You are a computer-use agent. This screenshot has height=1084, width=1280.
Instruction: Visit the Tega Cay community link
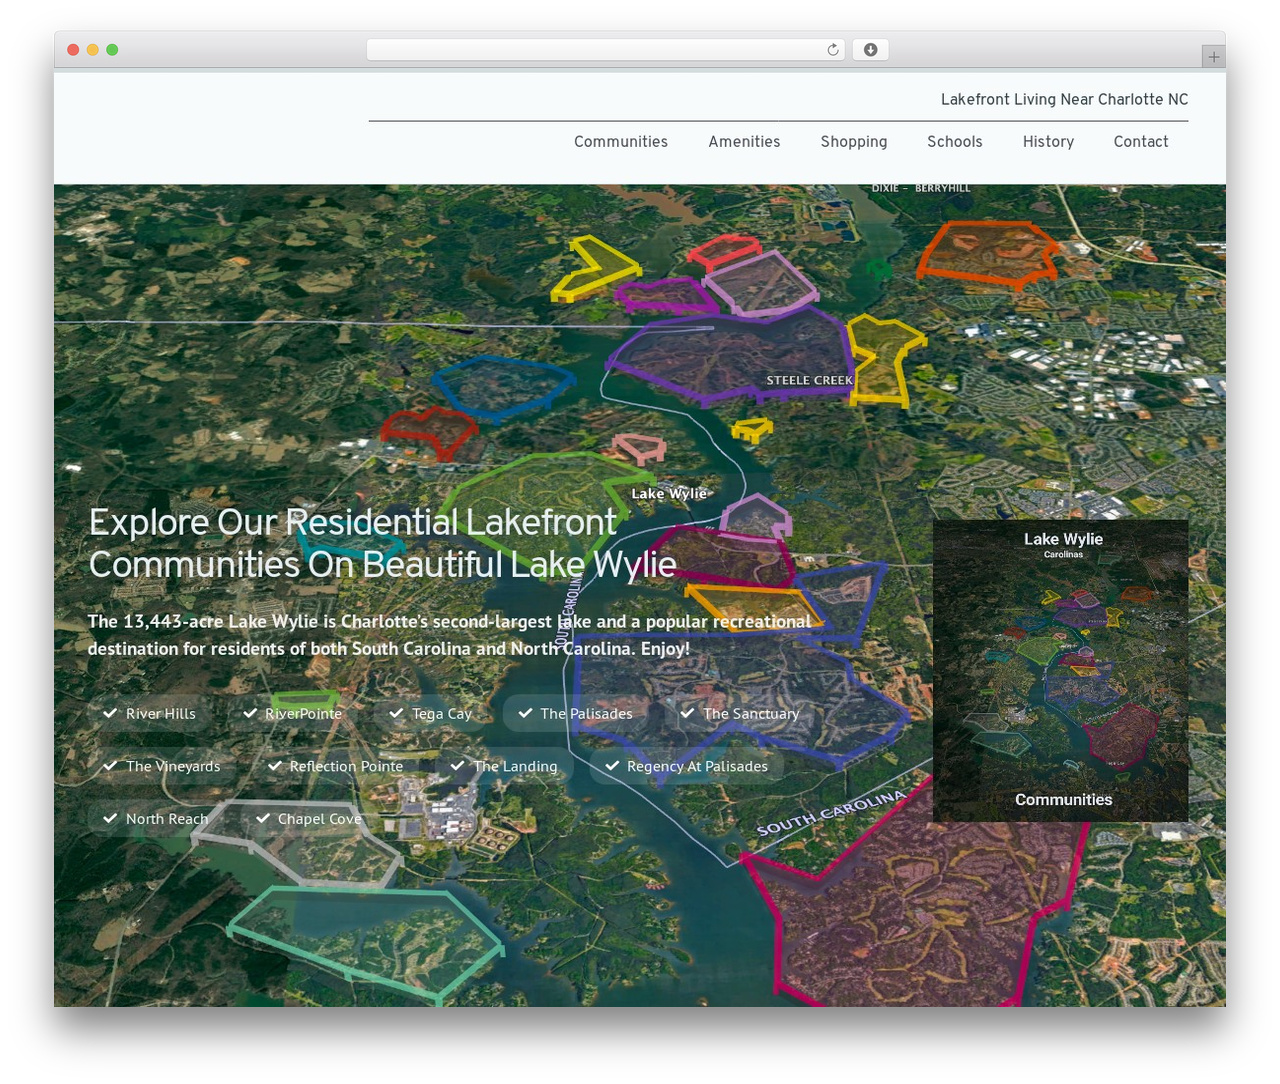tap(430, 714)
